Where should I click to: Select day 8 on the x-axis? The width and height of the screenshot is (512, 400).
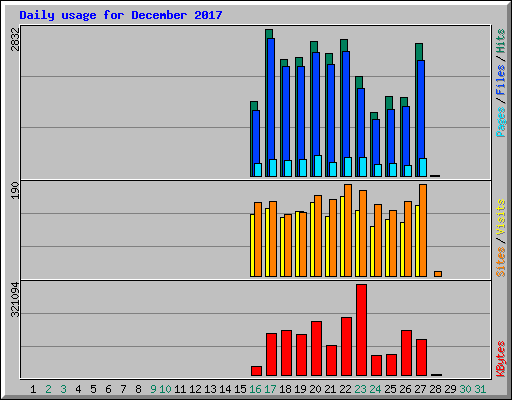[138, 389]
